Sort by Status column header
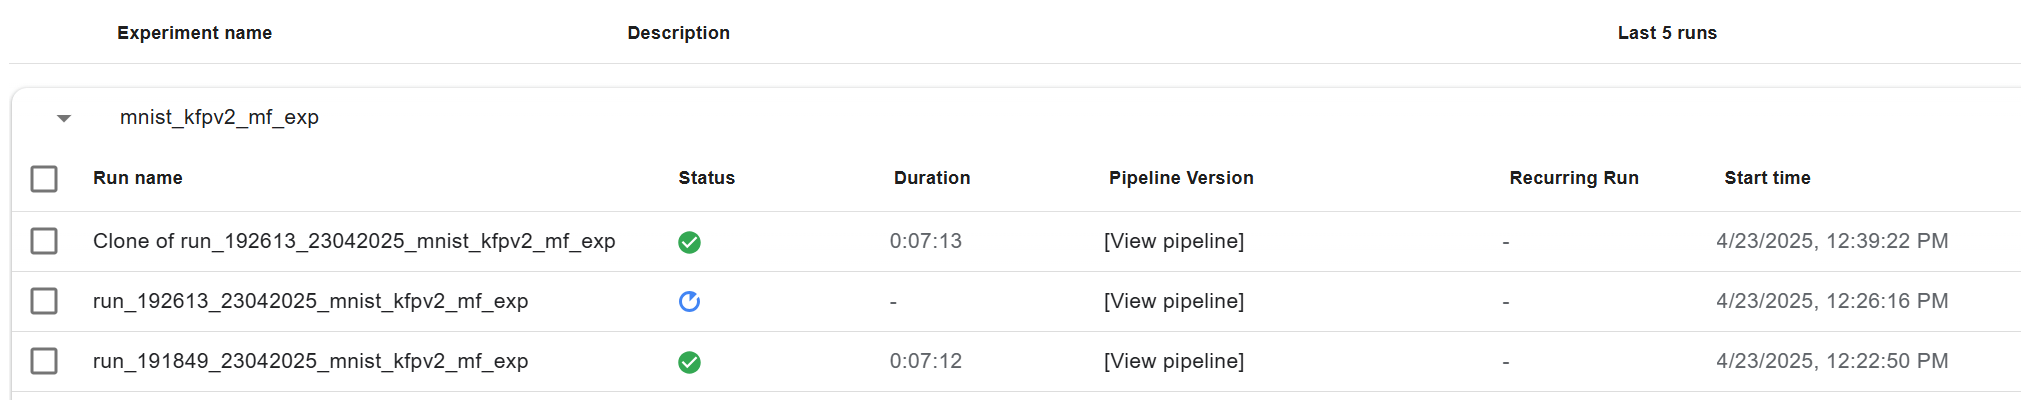This screenshot has width=2021, height=400. 706,178
